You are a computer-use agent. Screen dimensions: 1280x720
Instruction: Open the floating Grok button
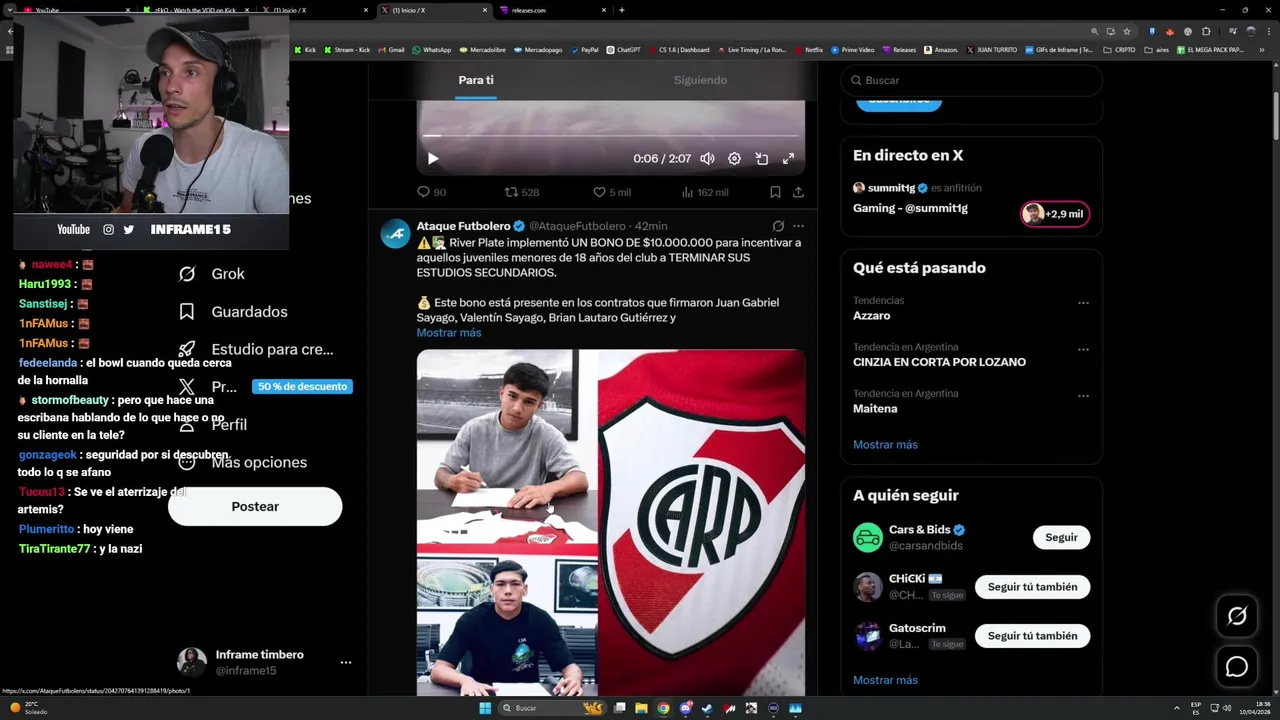pyautogui.click(x=1237, y=616)
